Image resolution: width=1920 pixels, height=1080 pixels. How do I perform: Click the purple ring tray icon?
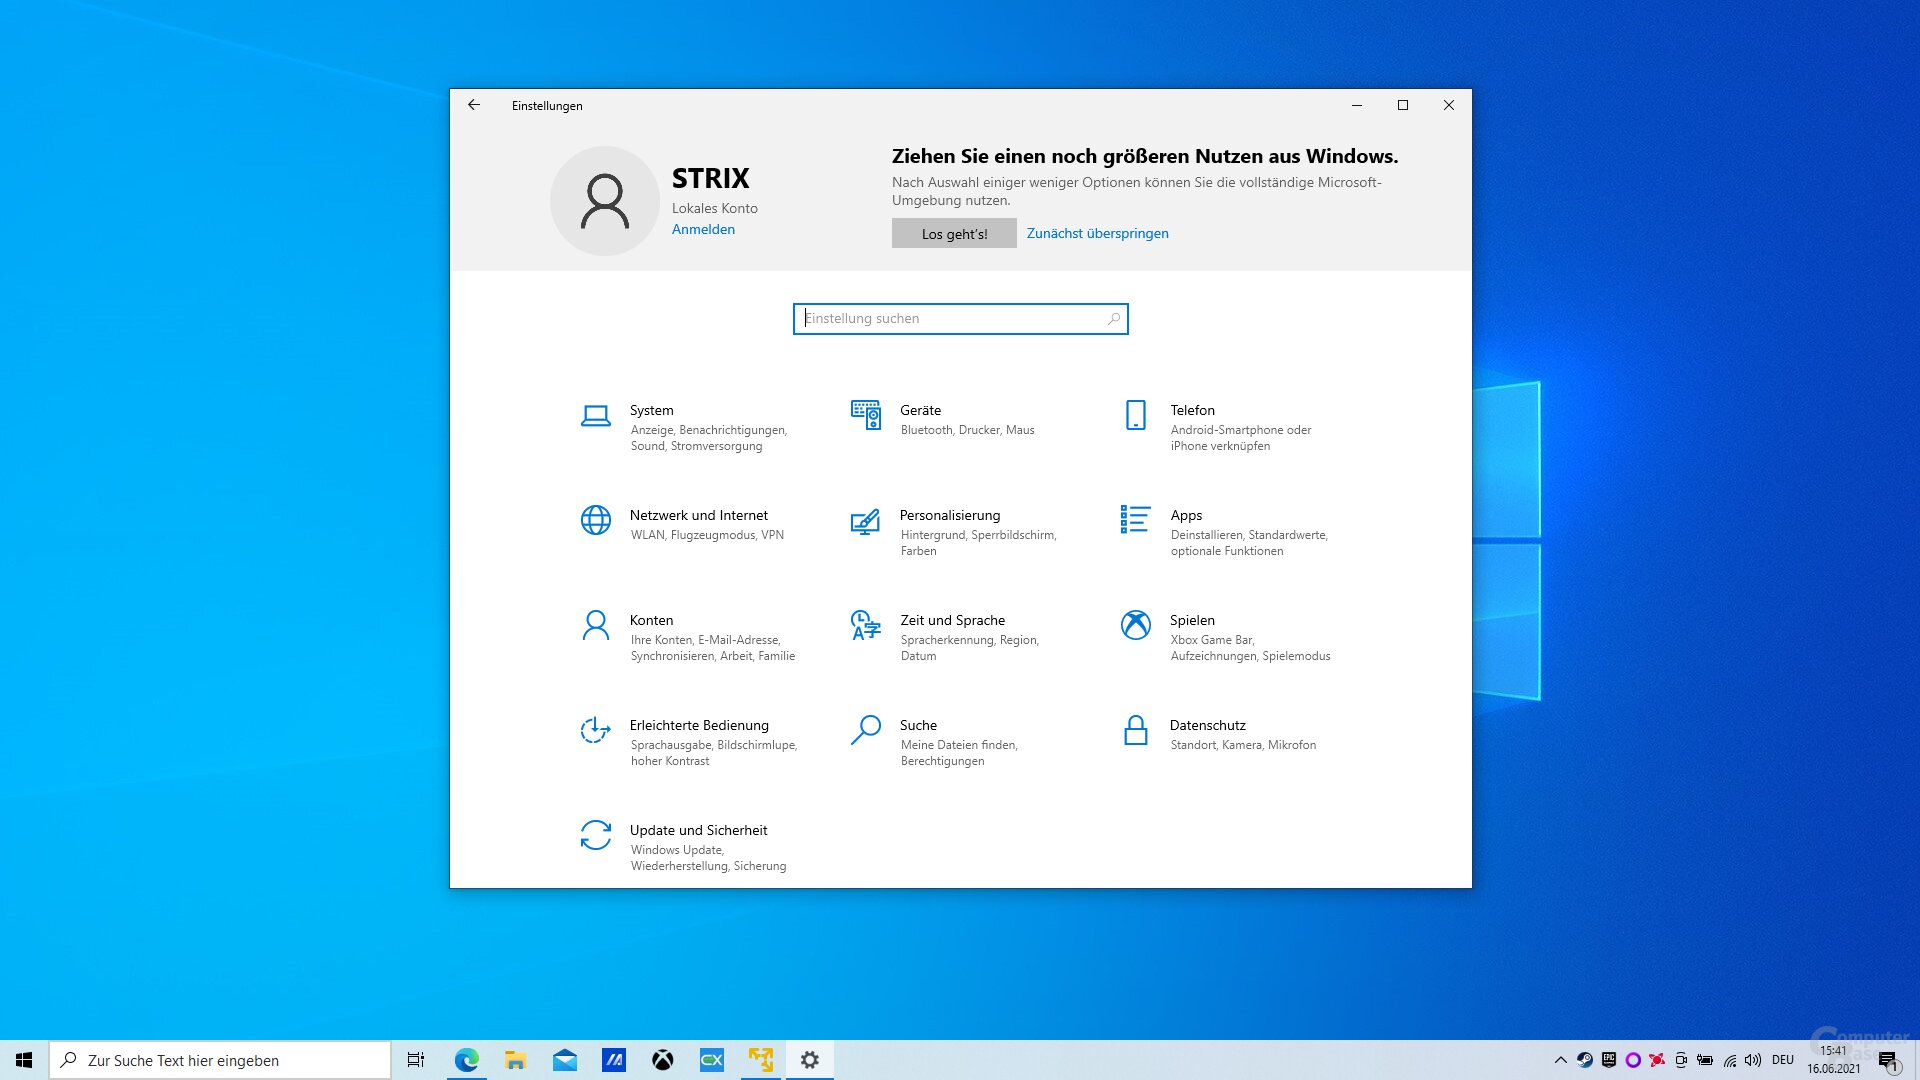click(1633, 1060)
